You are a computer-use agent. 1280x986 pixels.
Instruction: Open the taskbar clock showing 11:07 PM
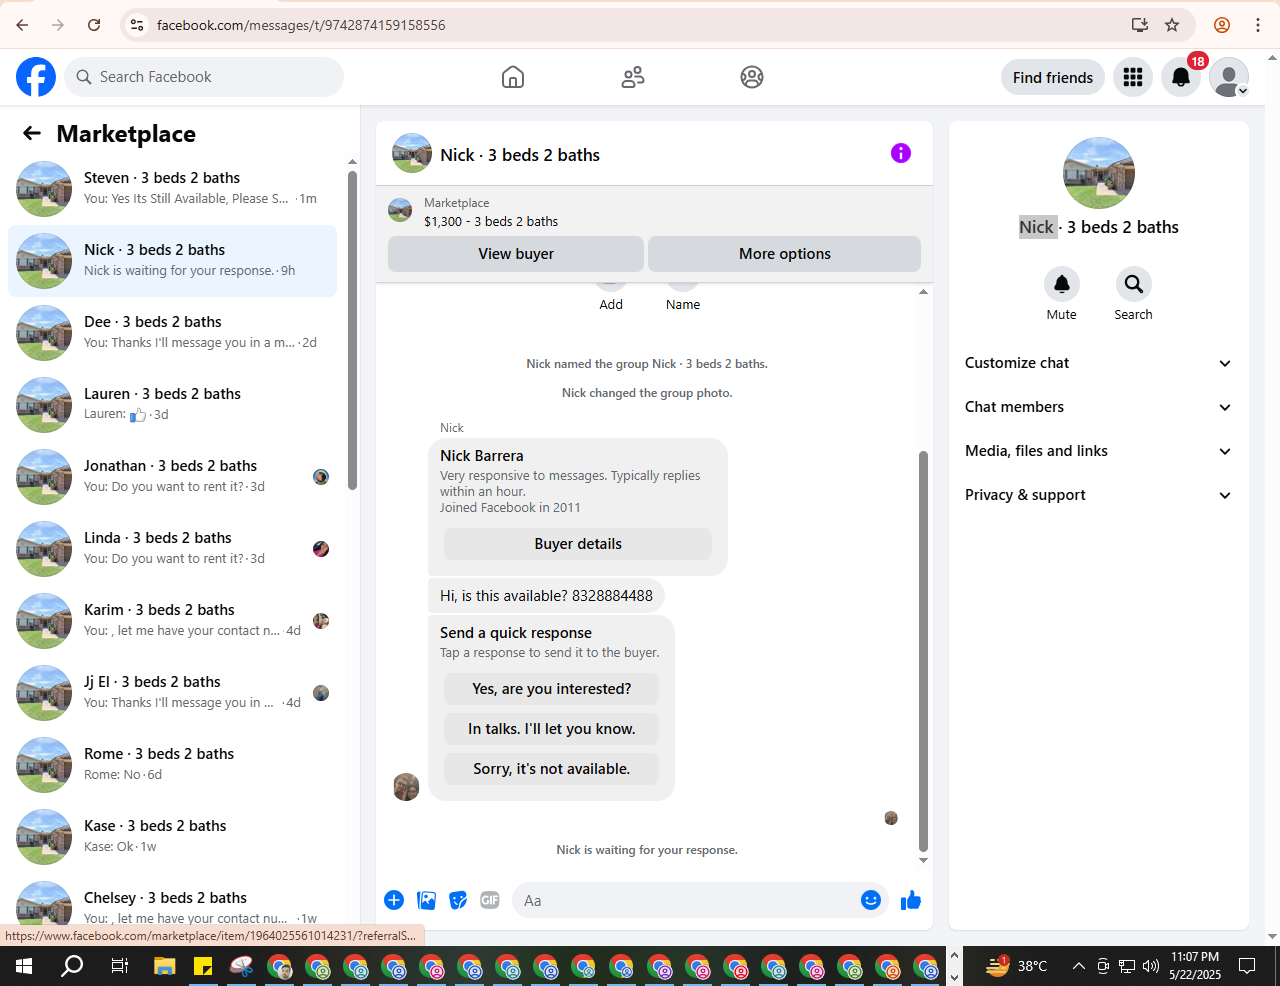coord(1195,966)
